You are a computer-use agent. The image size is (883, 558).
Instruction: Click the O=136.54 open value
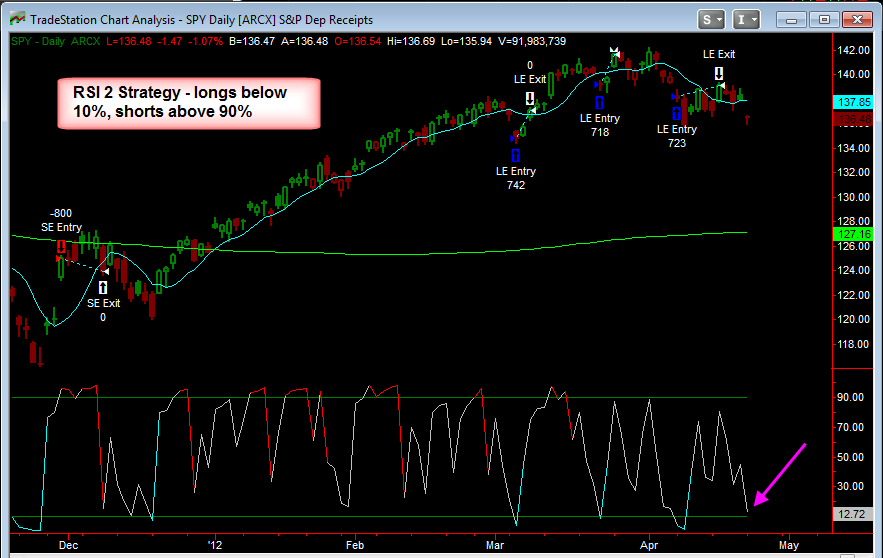click(358, 41)
